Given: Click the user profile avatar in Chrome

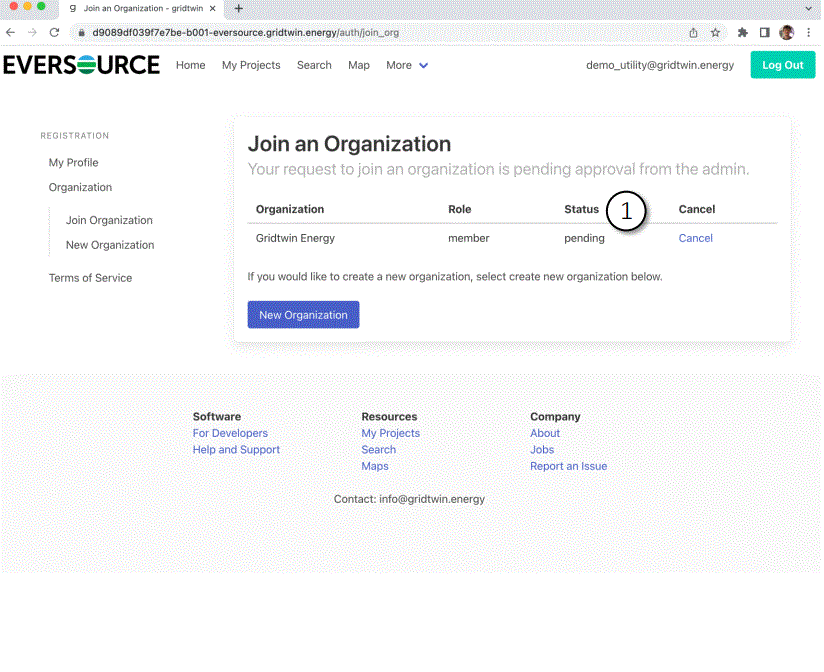Looking at the screenshot, I should [786, 32].
